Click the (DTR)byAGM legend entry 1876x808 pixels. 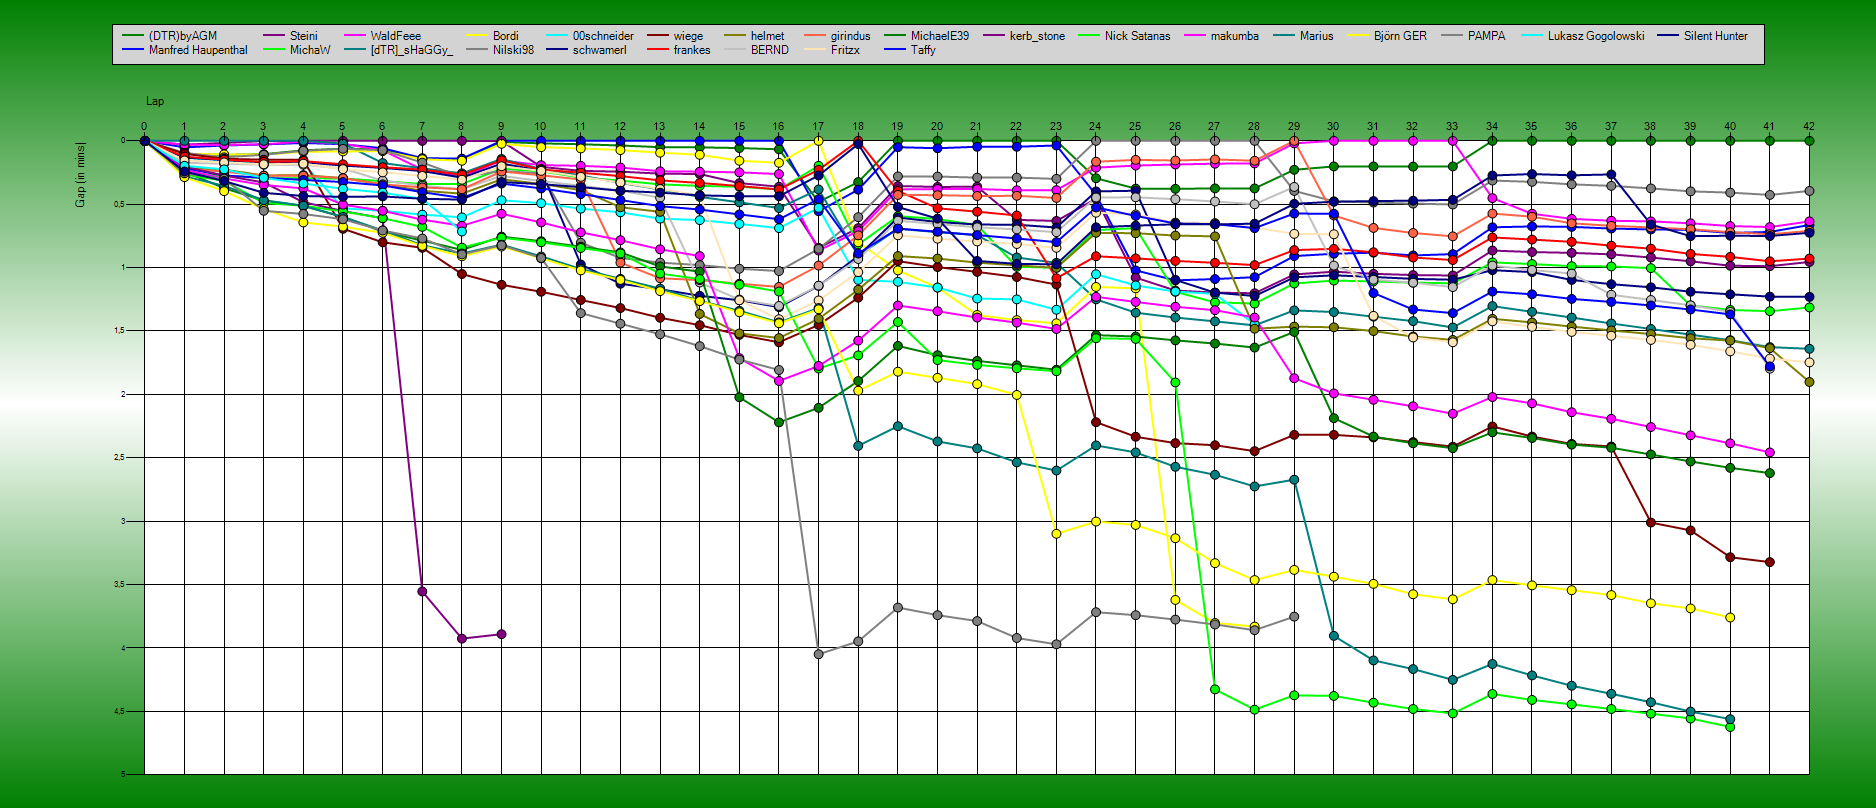tap(182, 36)
